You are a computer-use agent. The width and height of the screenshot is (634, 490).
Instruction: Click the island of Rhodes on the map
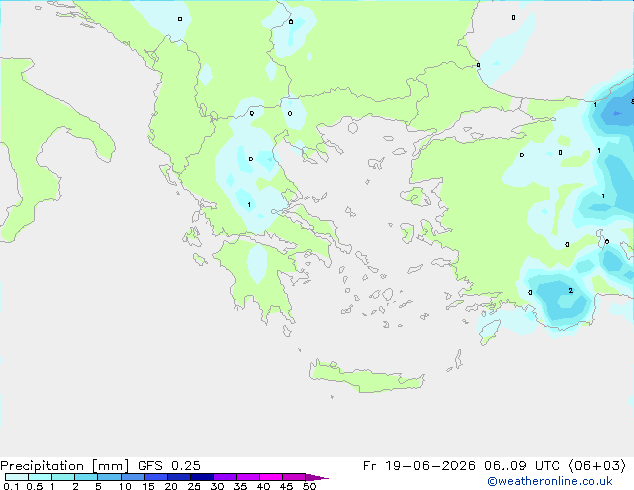pyautogui.click(x=489, y=332)
